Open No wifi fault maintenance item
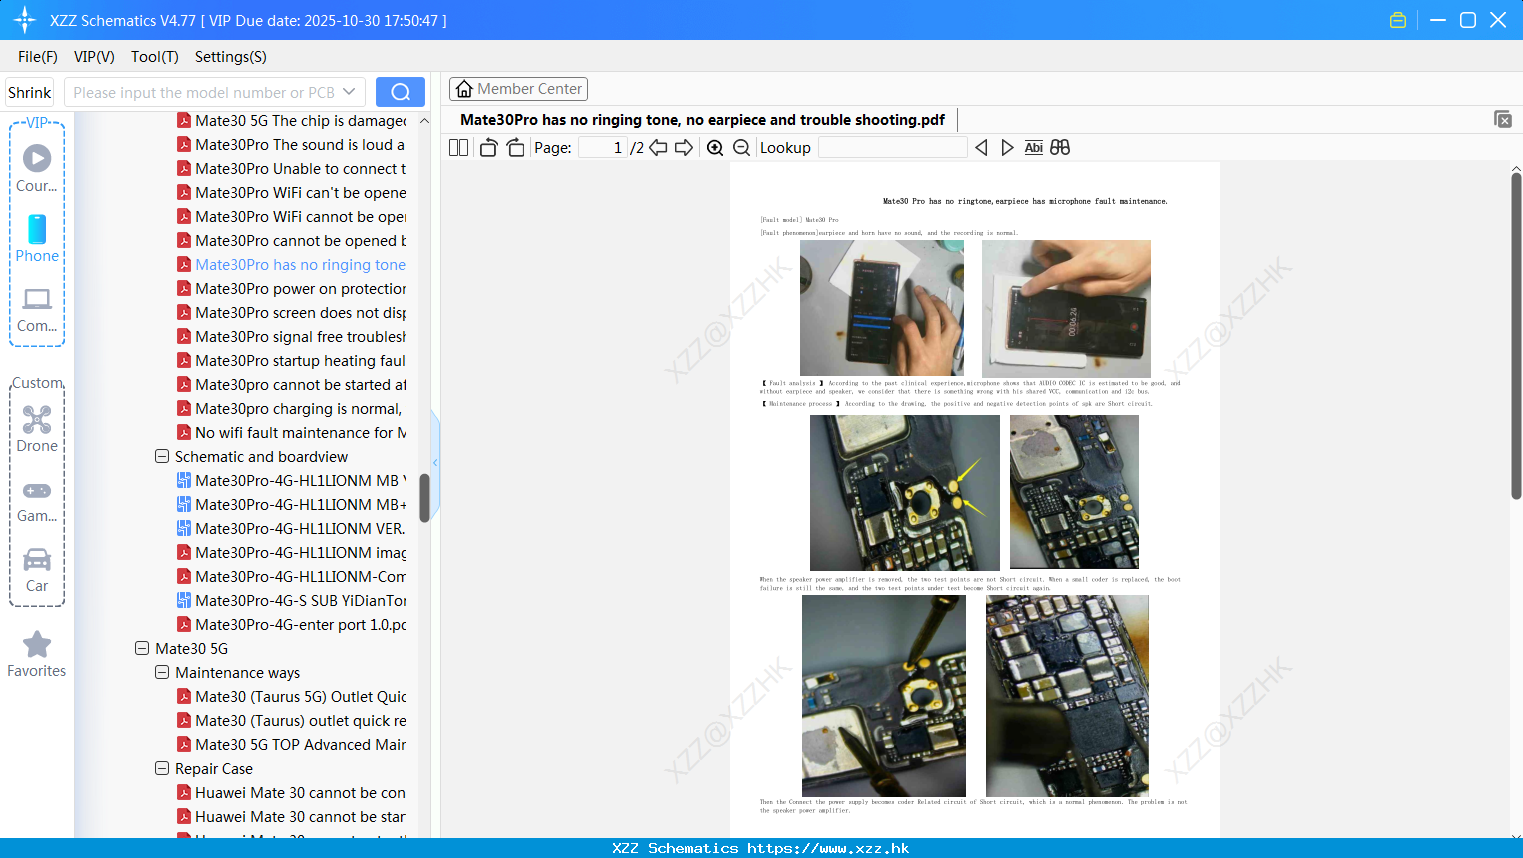This screenshot has width=1523, height=858. click(292, 432)
